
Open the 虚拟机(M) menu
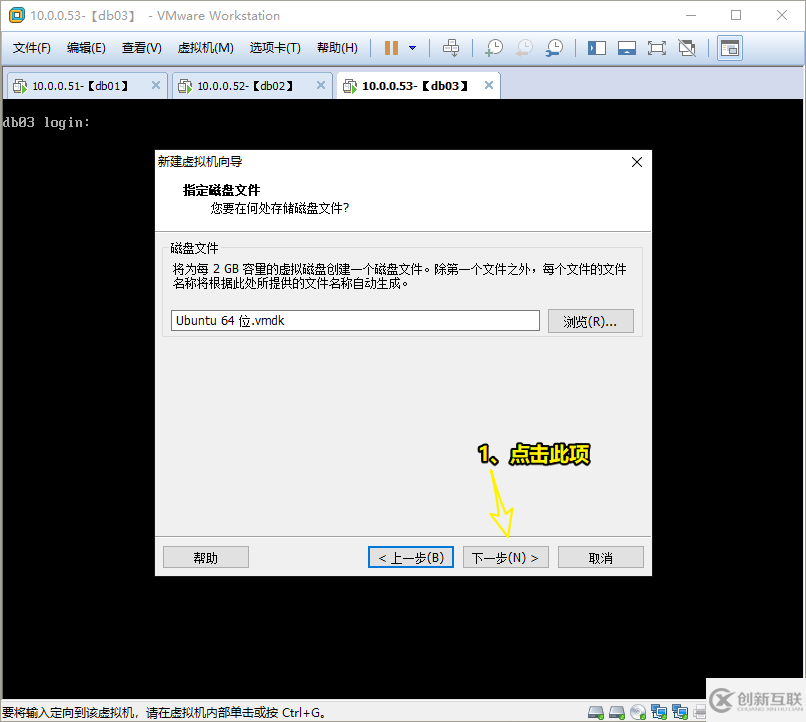(x=205, y=48)
